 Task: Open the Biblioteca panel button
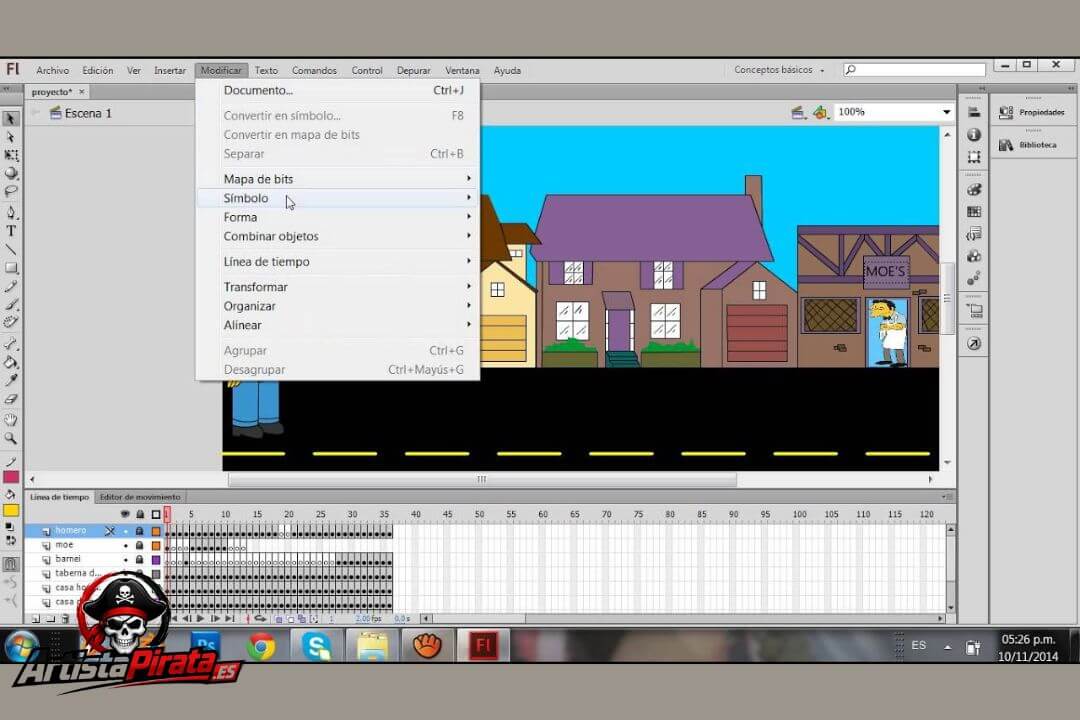(x=1028, y=145)
